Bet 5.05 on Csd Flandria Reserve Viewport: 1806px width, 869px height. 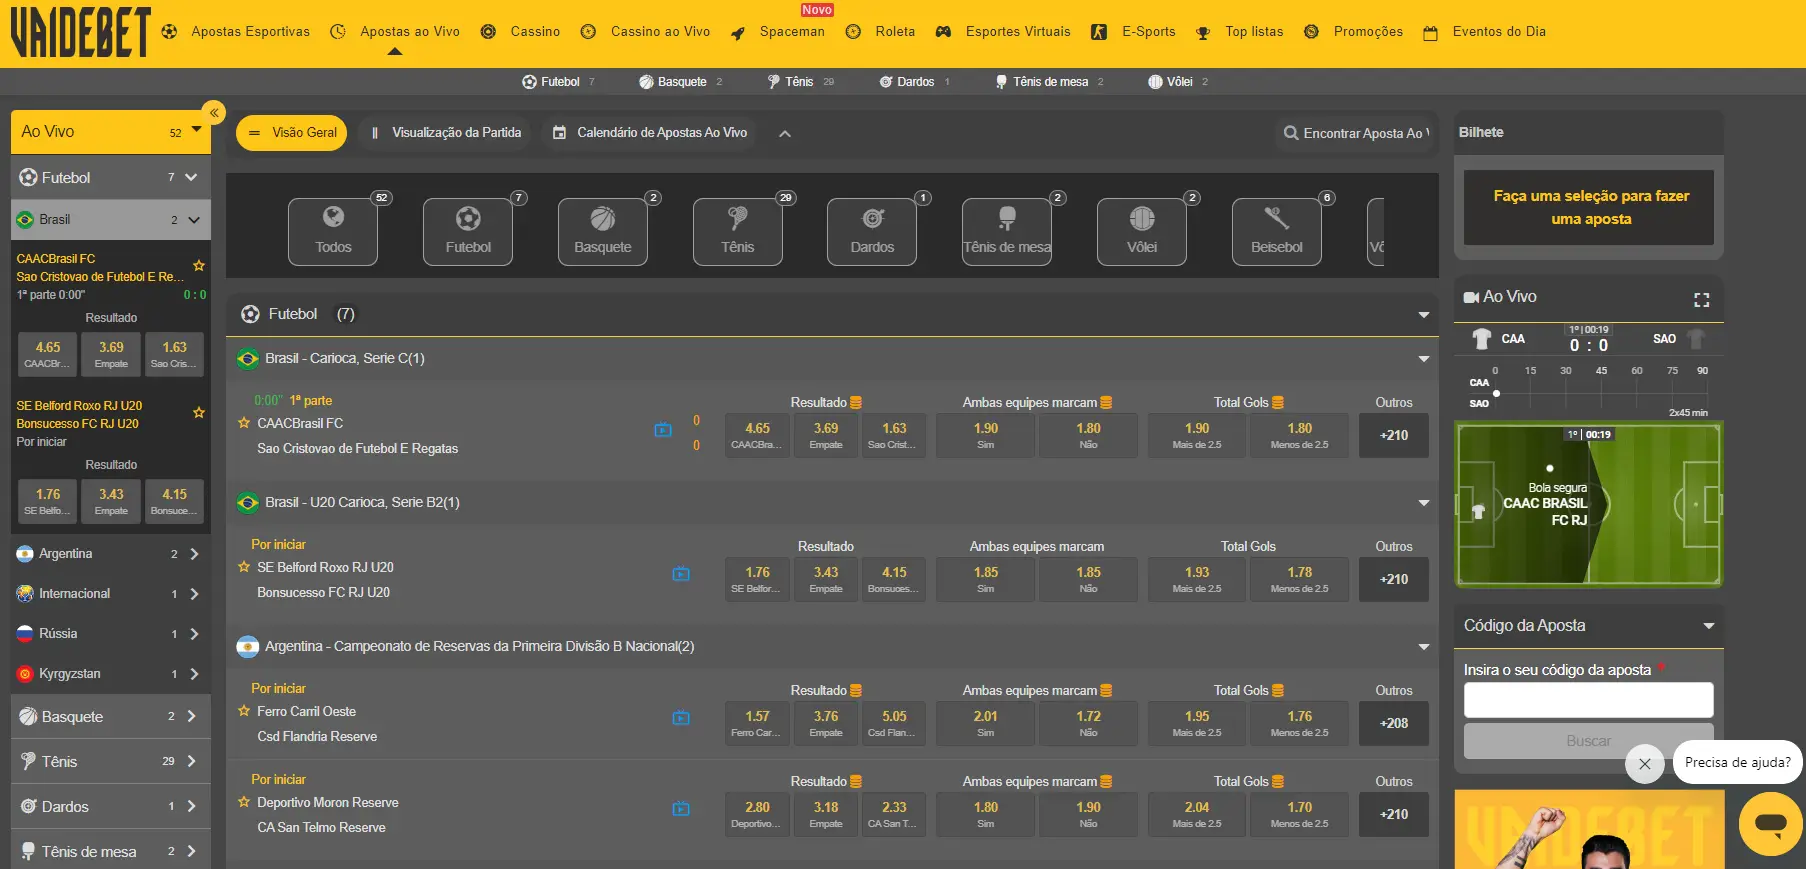(894, 723)
